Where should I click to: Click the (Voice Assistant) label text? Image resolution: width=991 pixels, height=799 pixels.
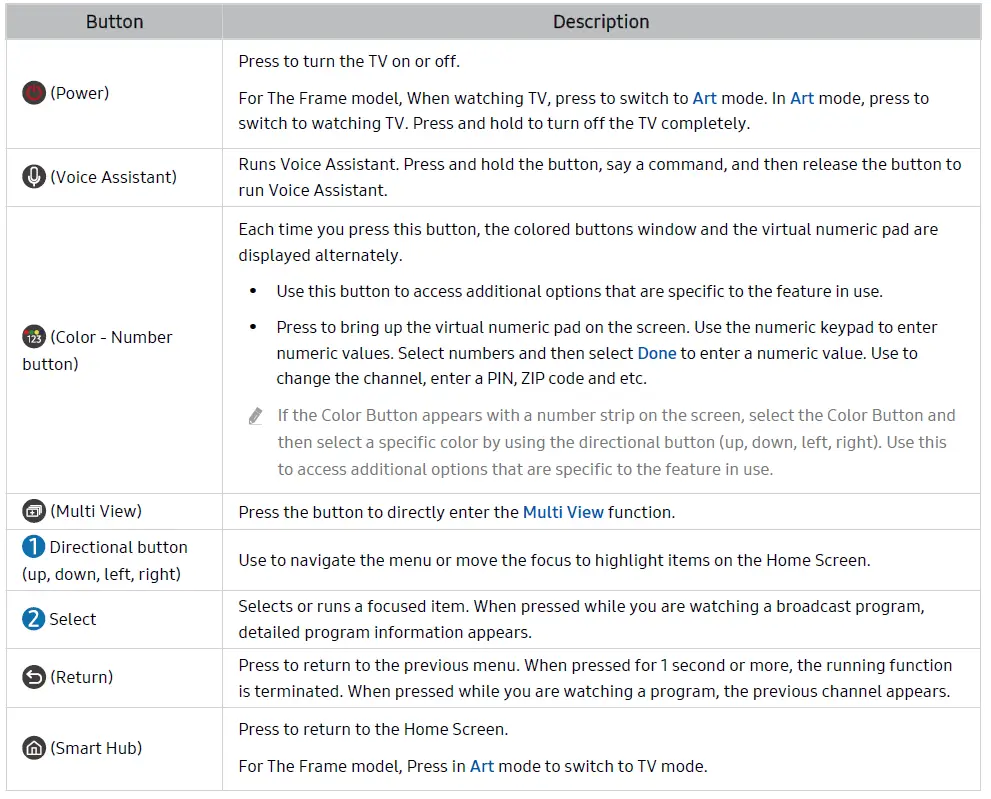pyautogui.click(x=113, y=177)
